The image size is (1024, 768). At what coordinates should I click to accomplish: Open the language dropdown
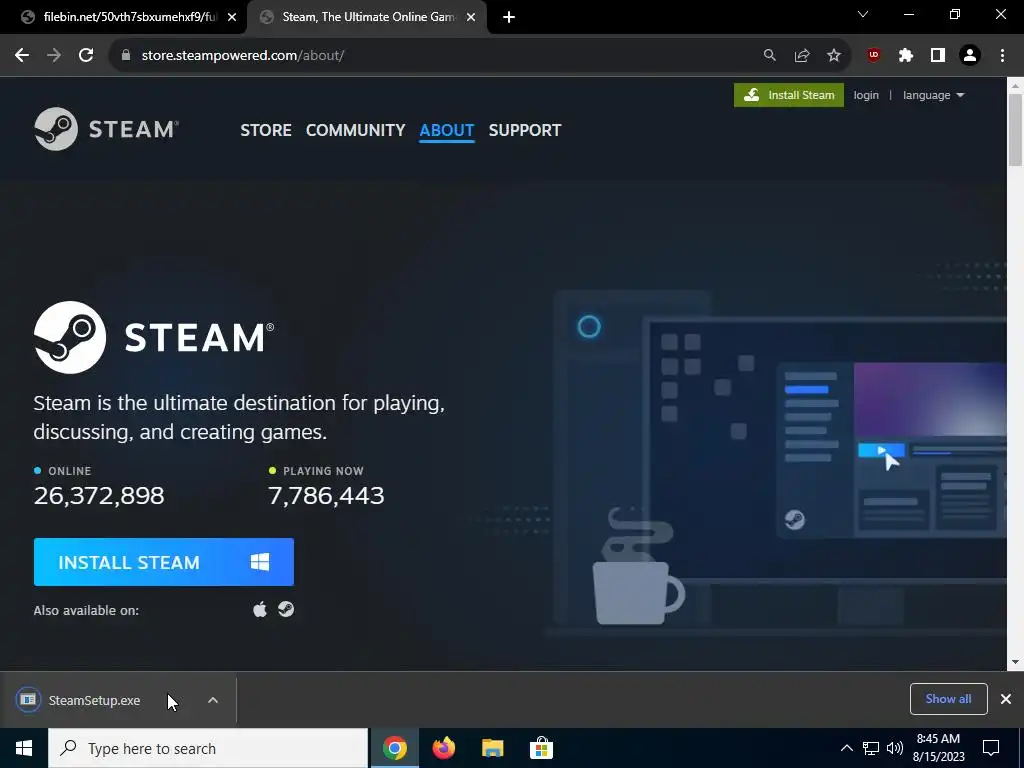point(933,95)
